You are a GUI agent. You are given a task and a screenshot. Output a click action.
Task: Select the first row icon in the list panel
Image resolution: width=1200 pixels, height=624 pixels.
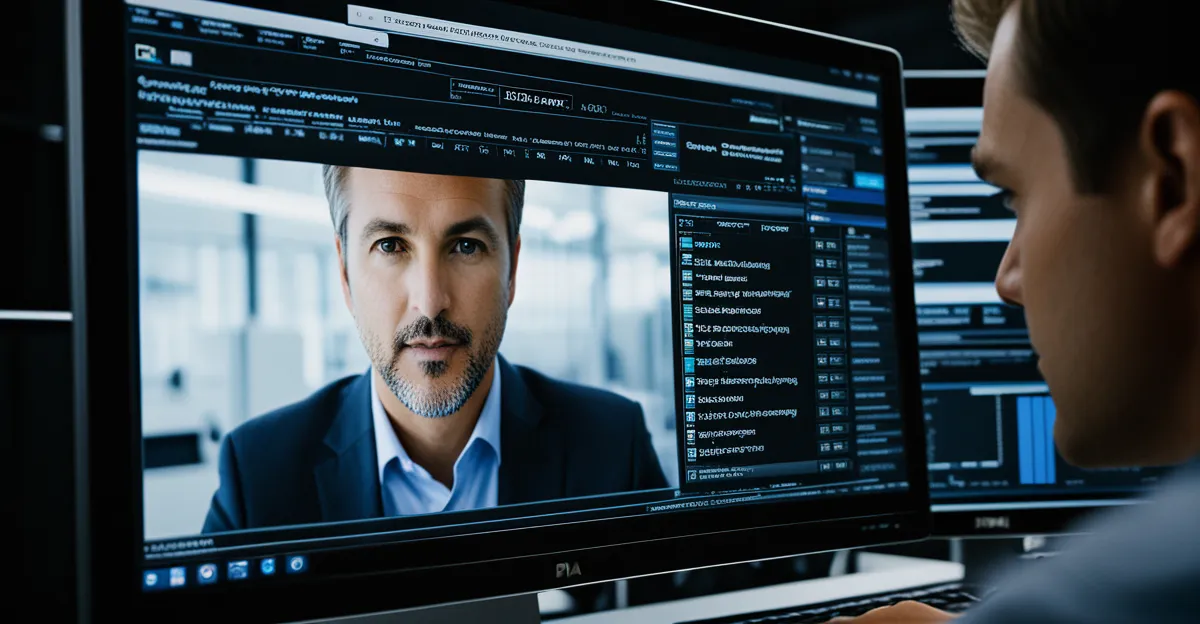[686, 243]
